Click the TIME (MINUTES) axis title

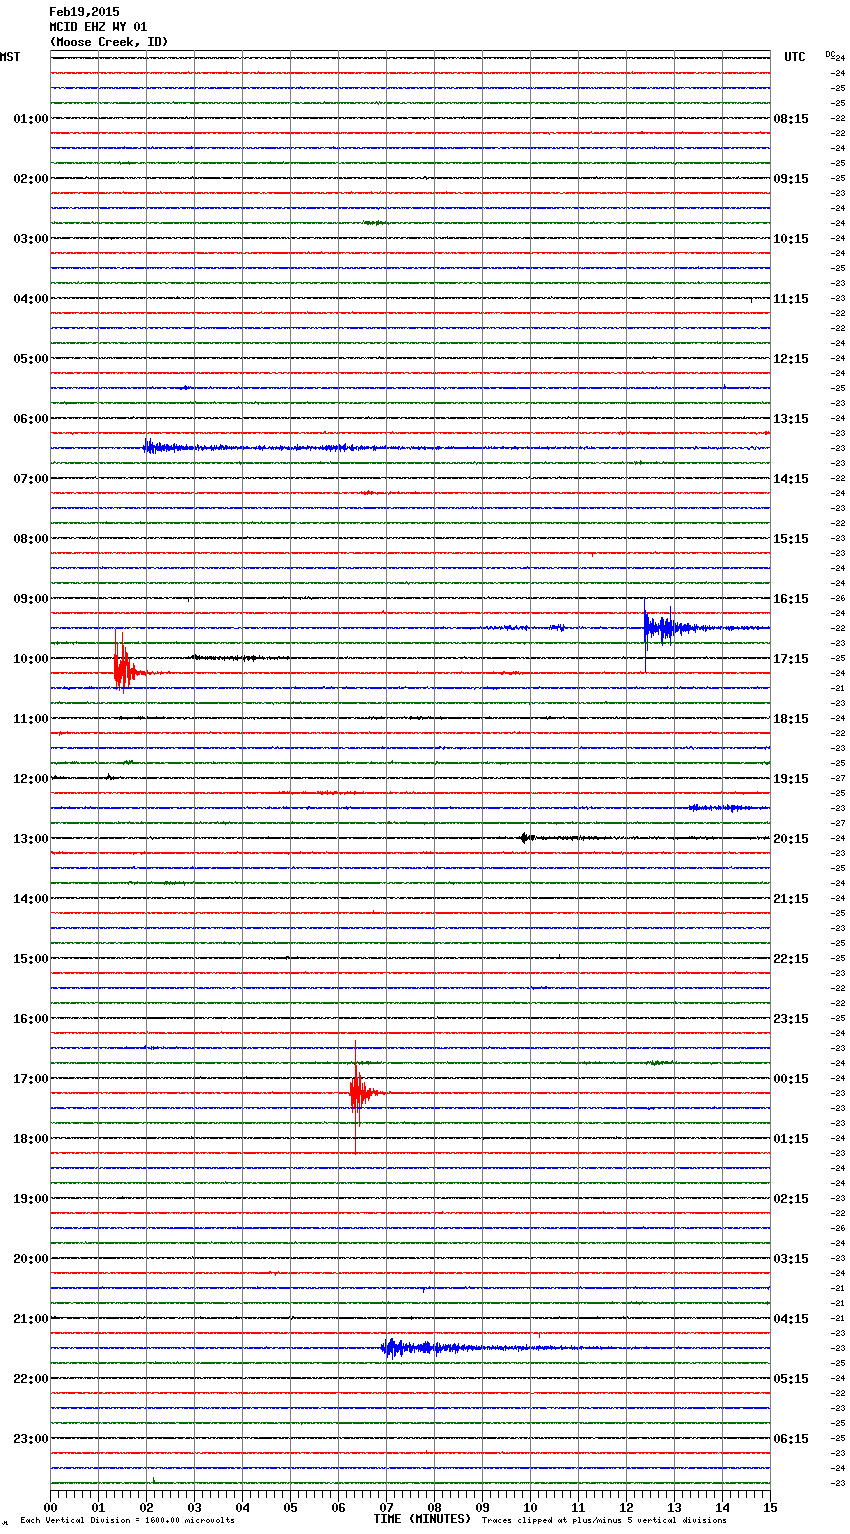click(421, 1519)
